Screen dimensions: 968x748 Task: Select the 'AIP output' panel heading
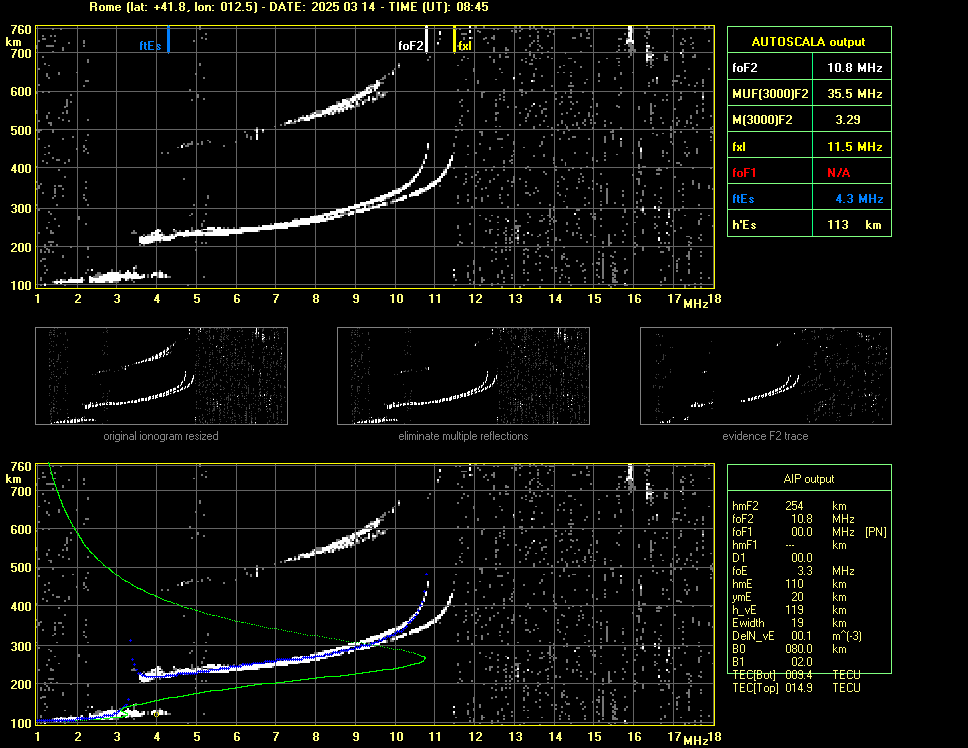click(x=809, y=479)
